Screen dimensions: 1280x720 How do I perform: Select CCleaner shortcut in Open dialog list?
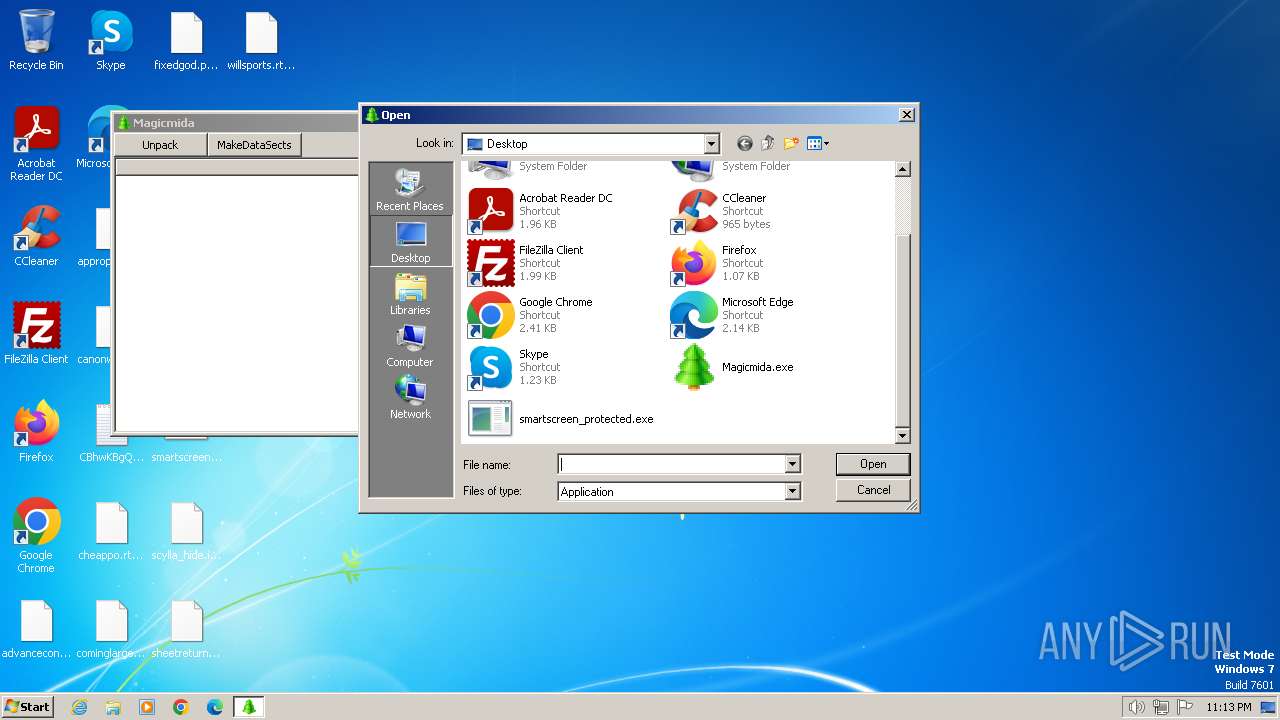720,211
